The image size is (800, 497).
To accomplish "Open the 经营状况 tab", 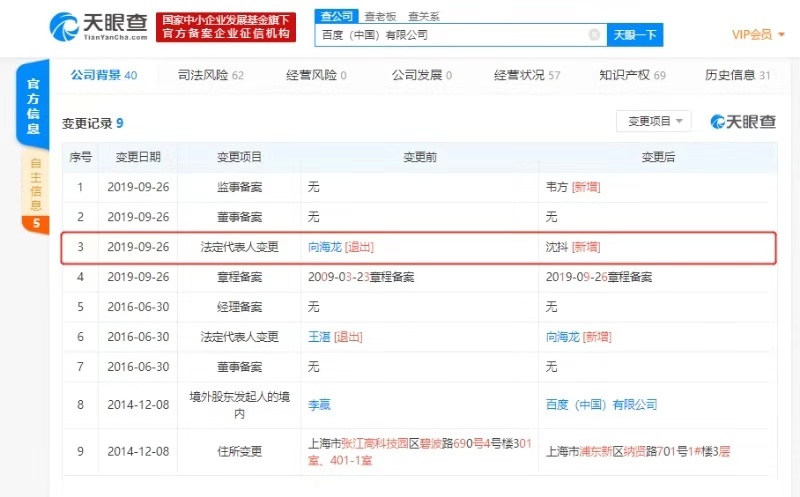I will click(x=527, y=75).
